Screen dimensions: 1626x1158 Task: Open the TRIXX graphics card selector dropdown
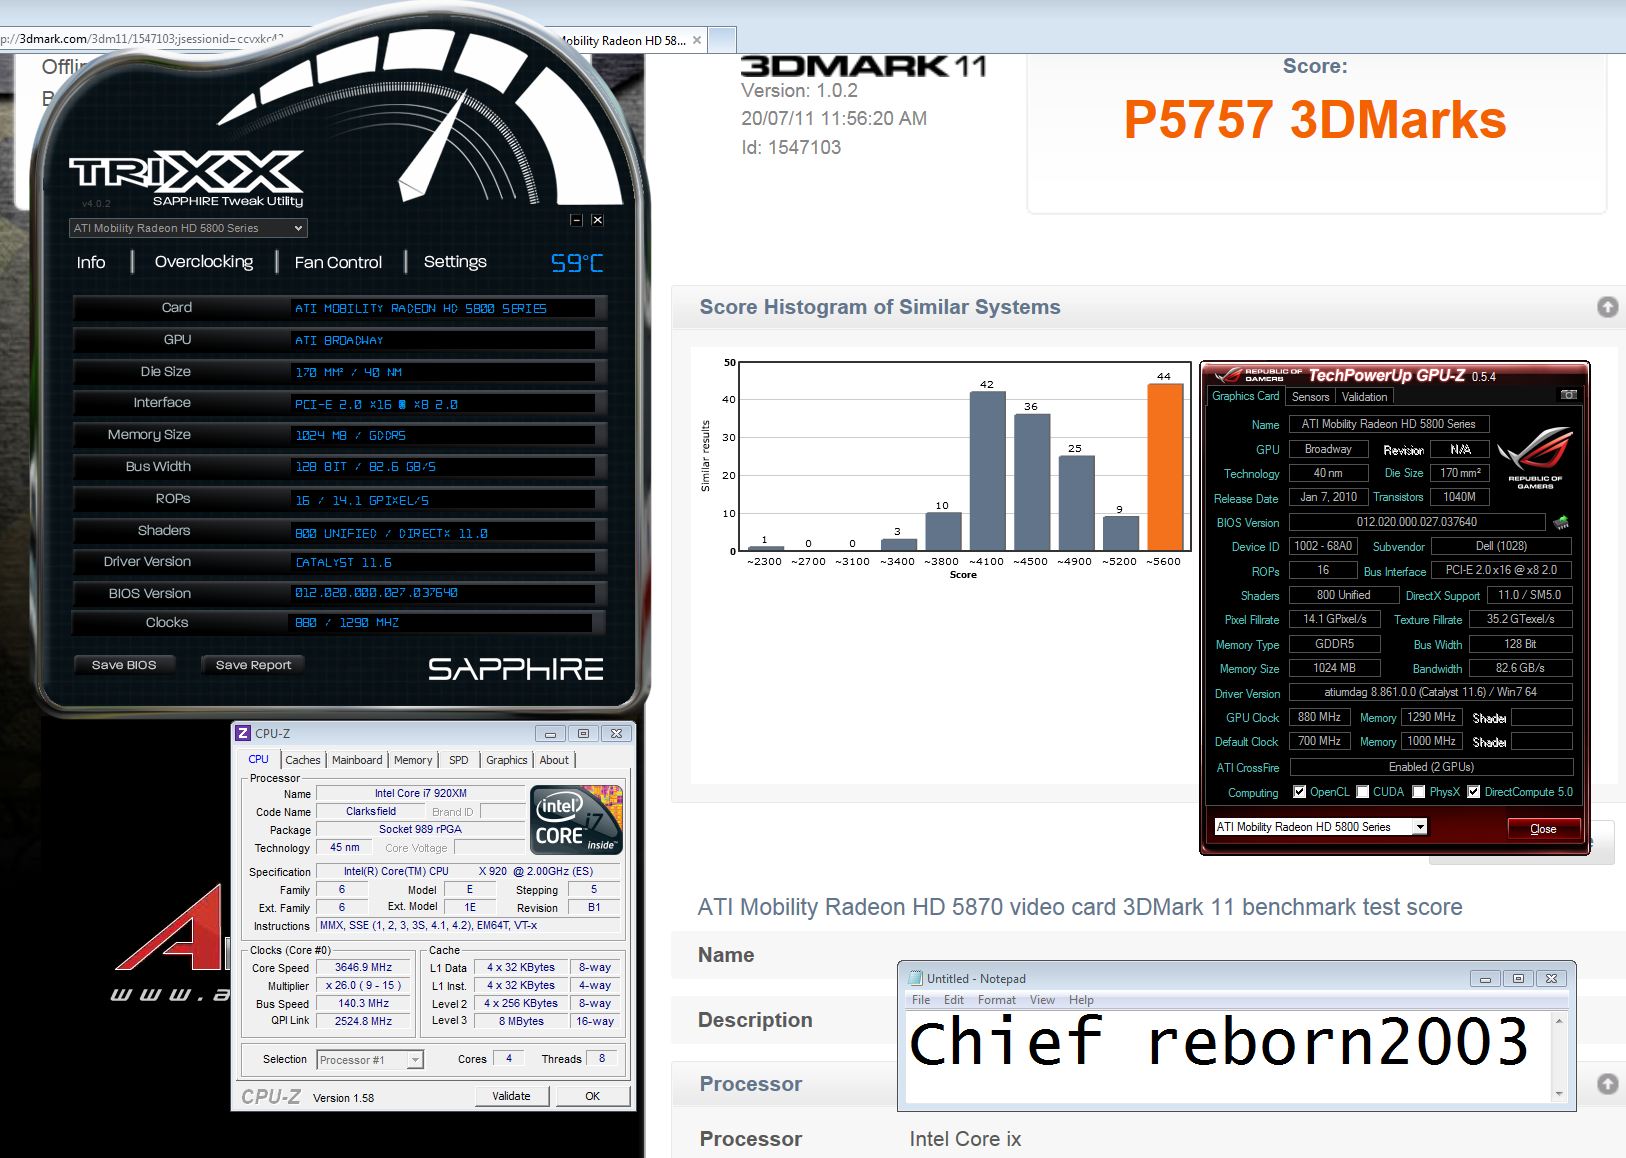tap(187, 228)
